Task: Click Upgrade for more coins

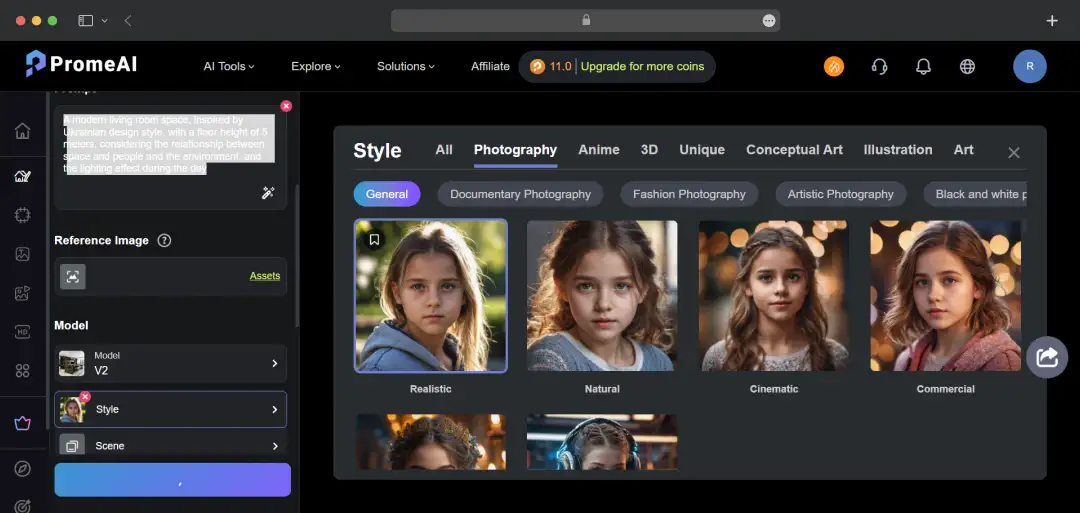Action: pyautogui.click(x=643, y=67)
